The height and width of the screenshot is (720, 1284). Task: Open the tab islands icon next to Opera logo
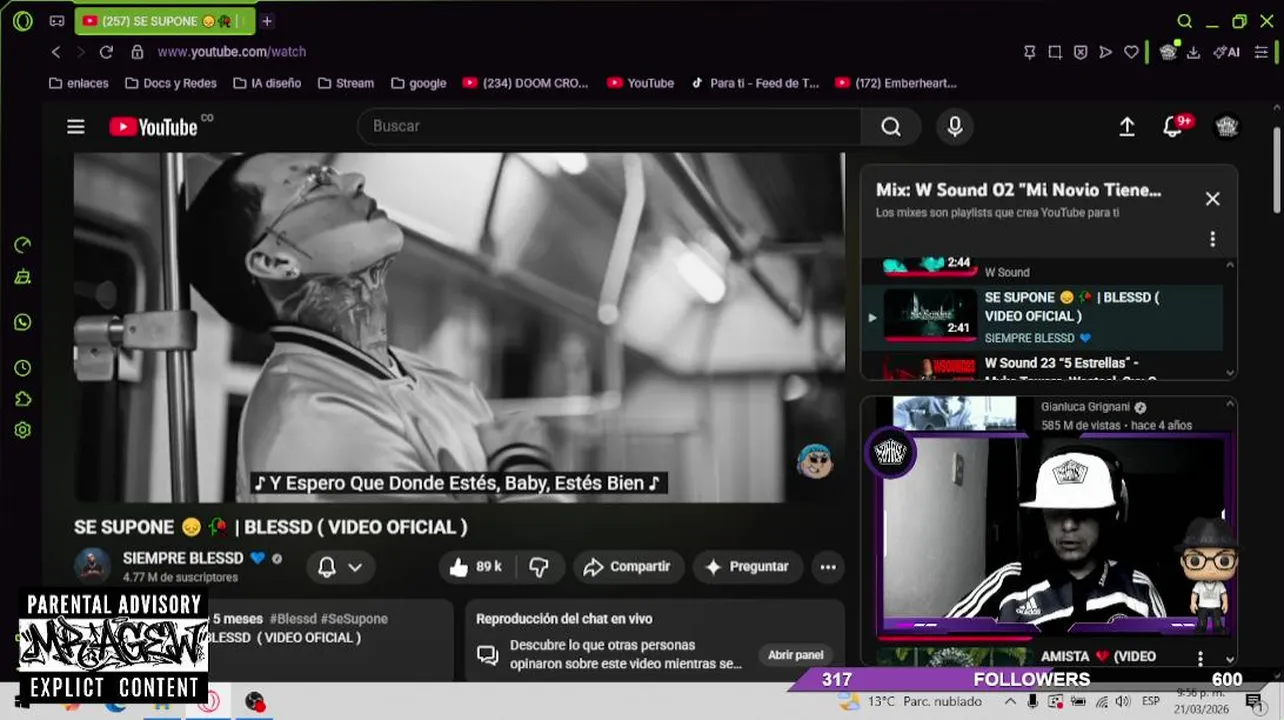(57, 21)
